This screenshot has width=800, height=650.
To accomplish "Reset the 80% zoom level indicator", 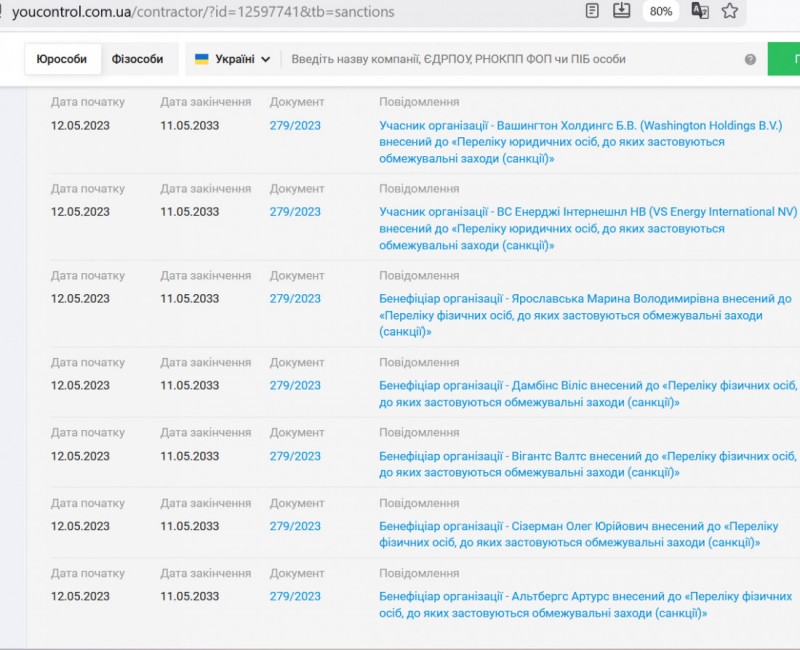I will click(660, 11).
